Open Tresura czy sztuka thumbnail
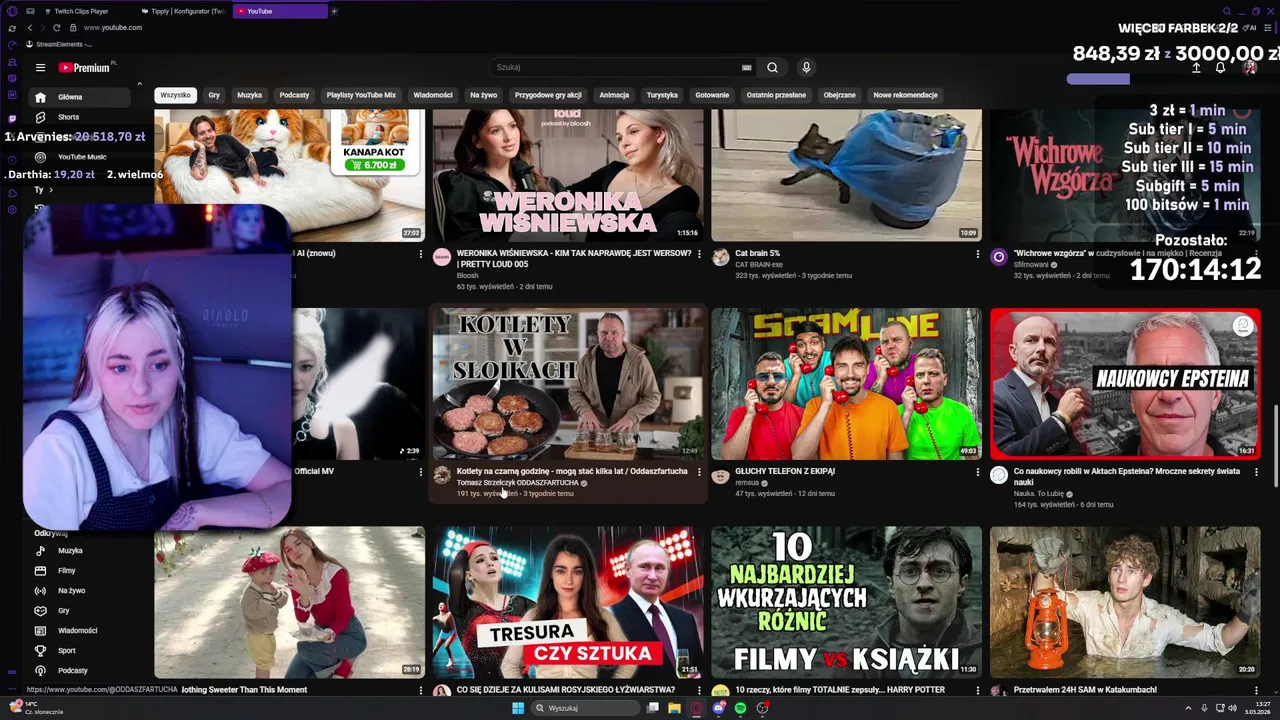The height and width of the screenshot is (720, 1280). pos(568,602)
